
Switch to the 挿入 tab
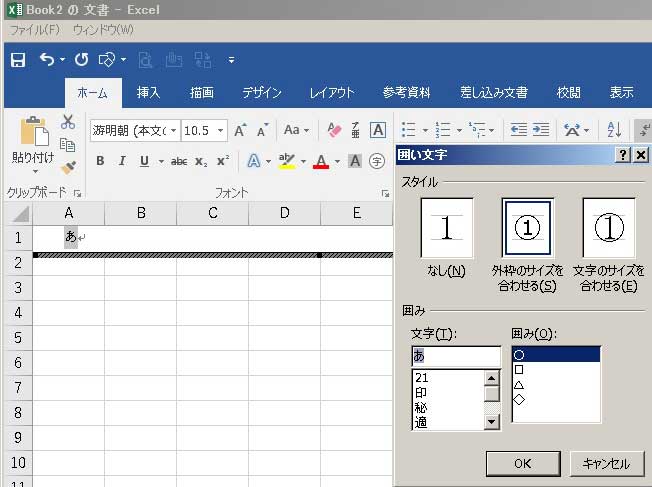[x=148, y=93]
